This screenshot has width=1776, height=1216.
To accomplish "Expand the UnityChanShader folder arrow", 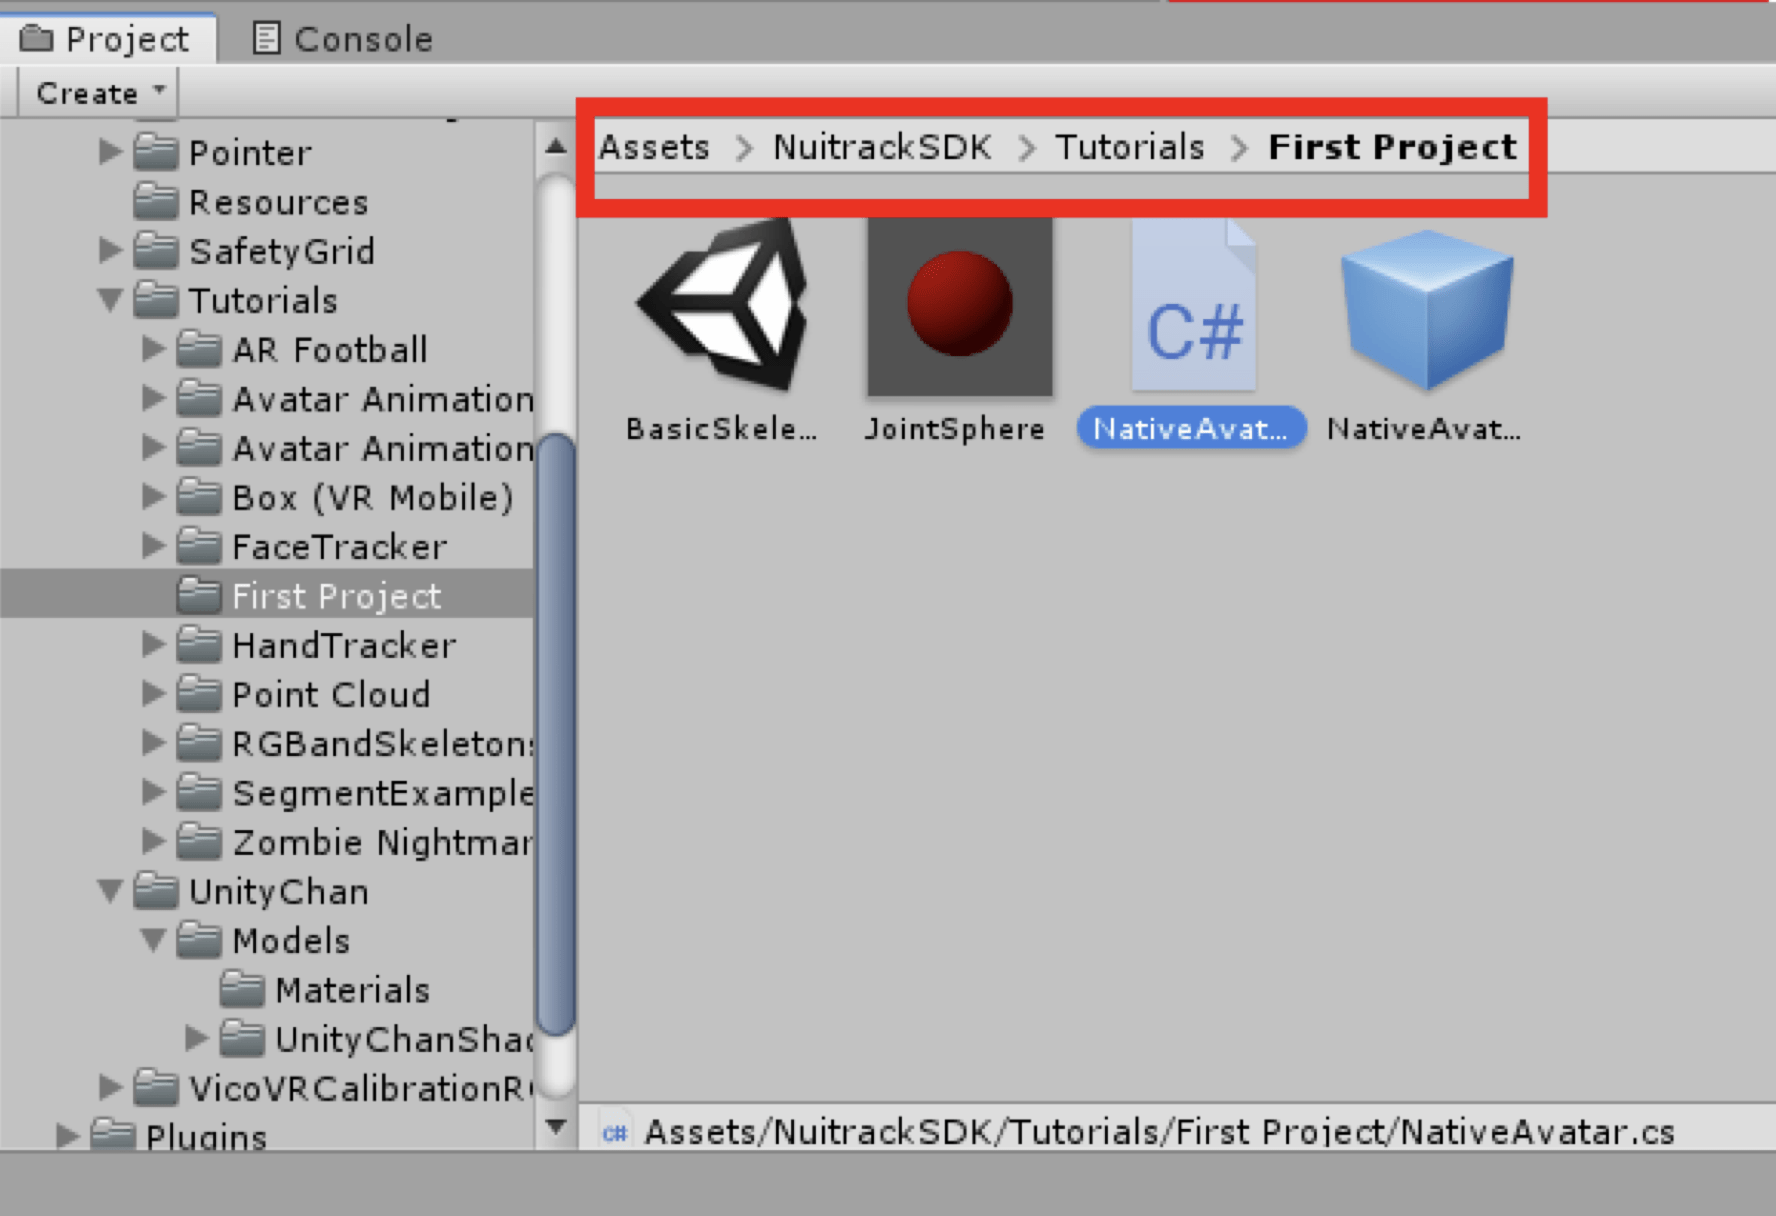I will (197, 1039).
